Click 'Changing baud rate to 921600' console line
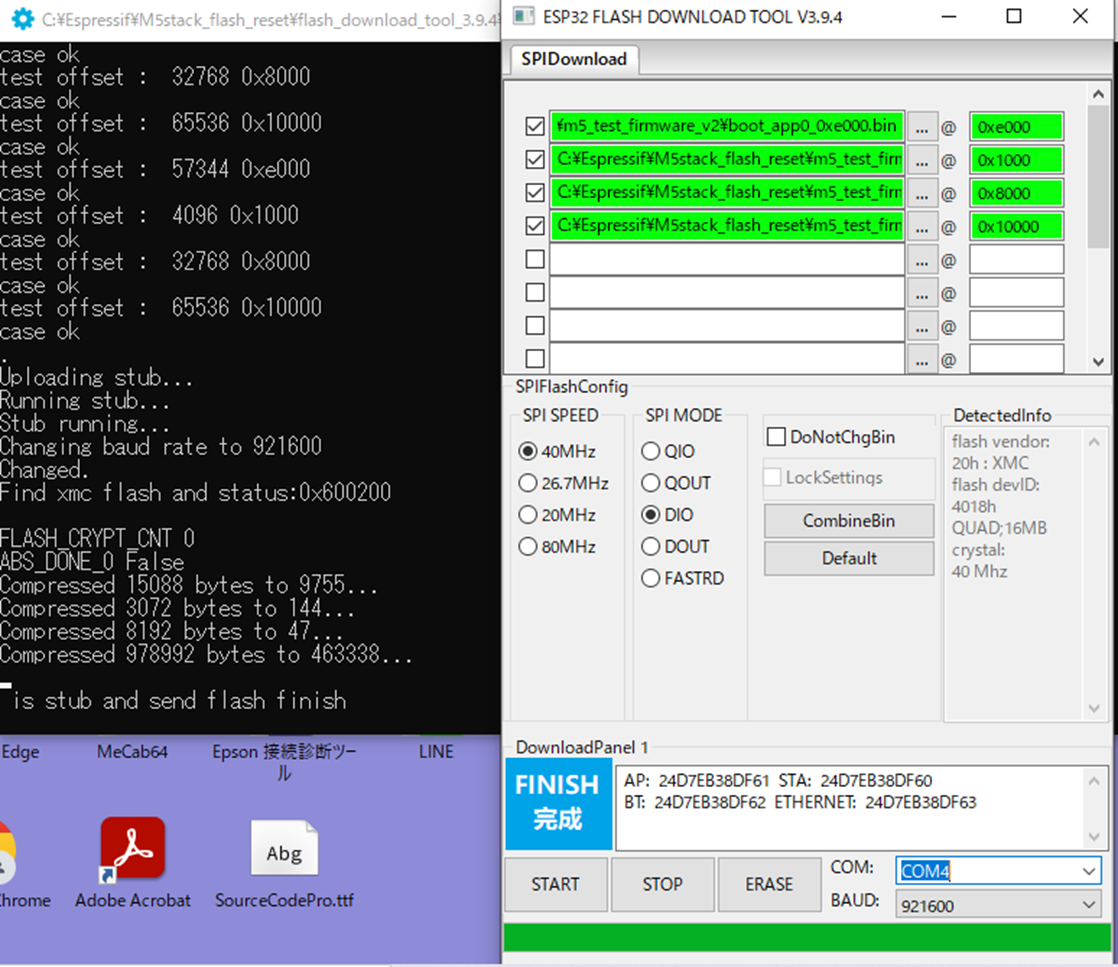 (x=161, y=446)
